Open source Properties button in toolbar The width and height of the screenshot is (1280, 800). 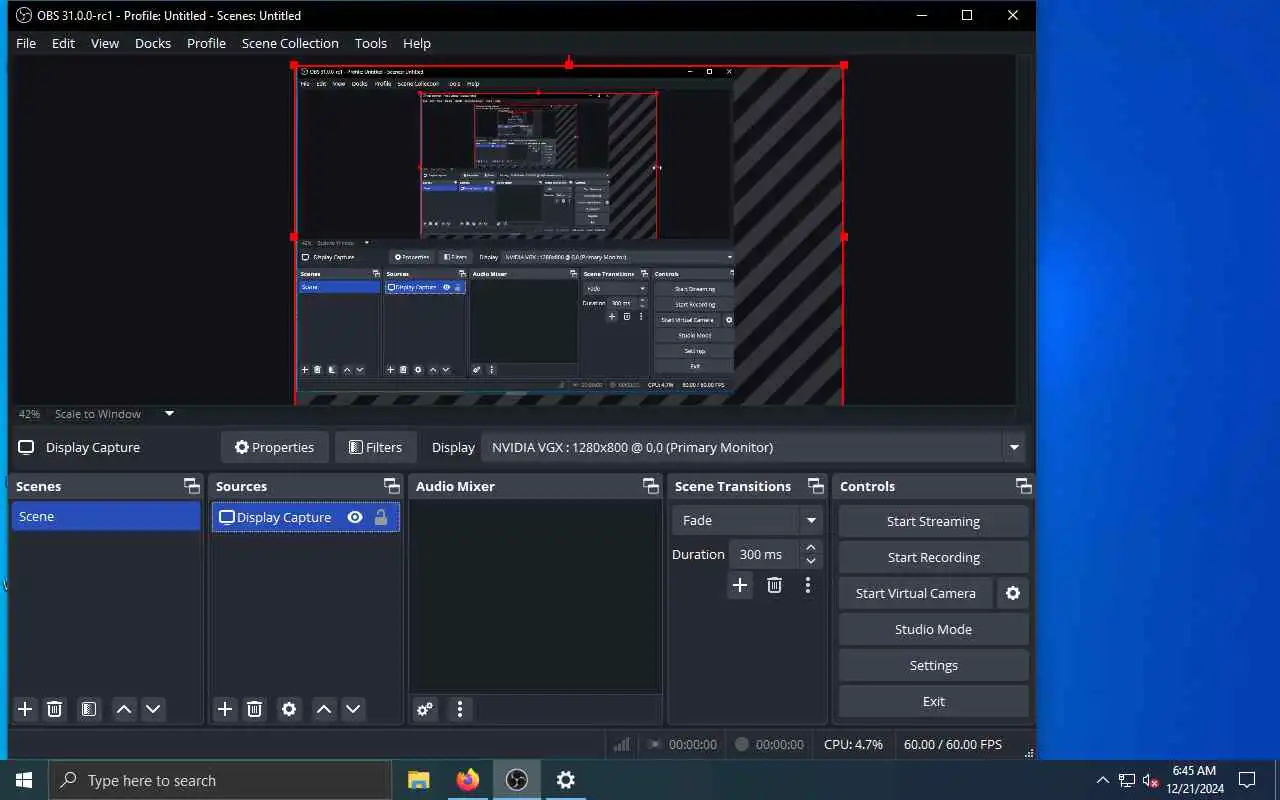[x=275, y=447]
